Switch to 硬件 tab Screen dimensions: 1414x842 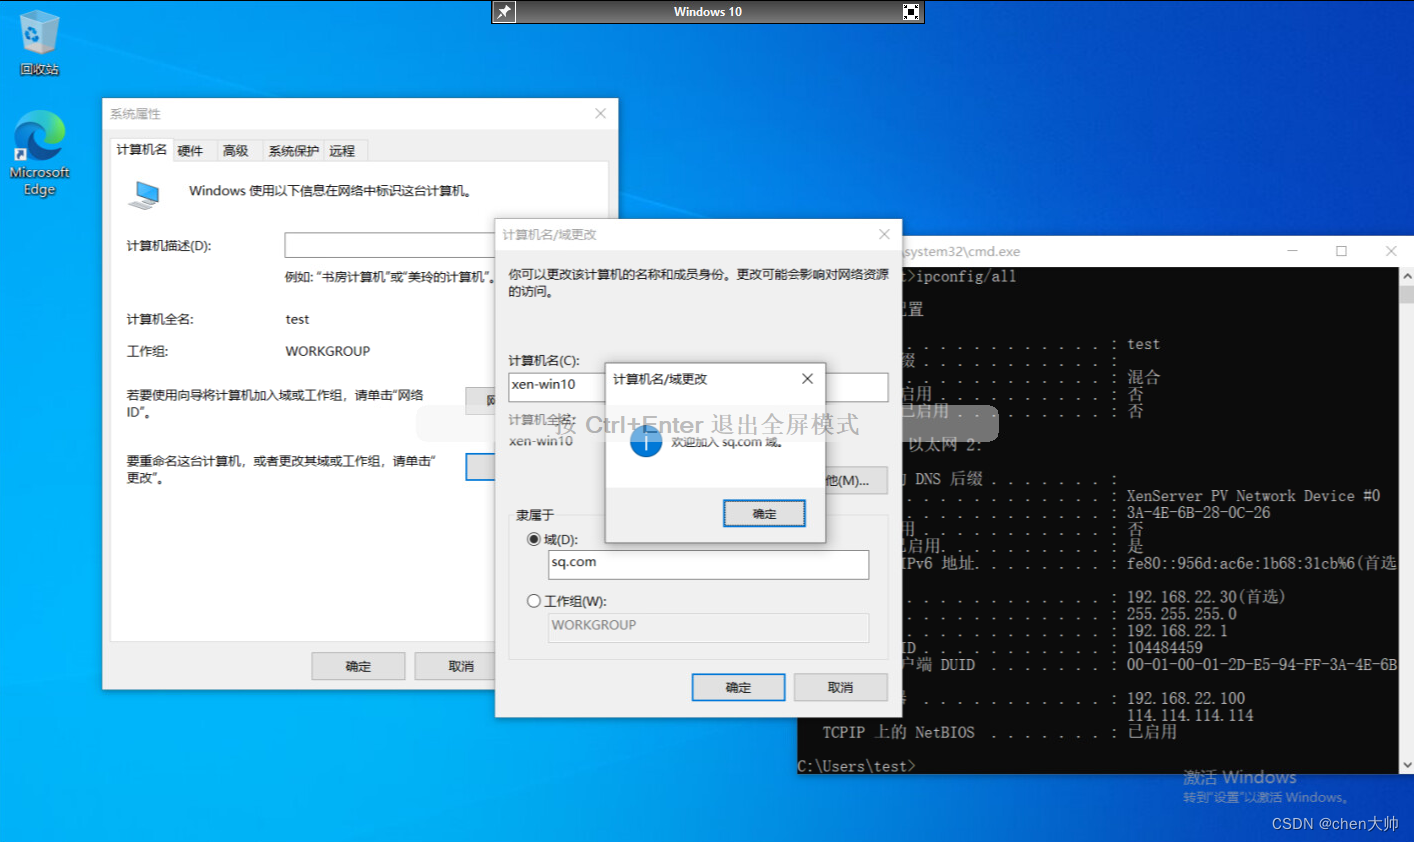[191, 151]
